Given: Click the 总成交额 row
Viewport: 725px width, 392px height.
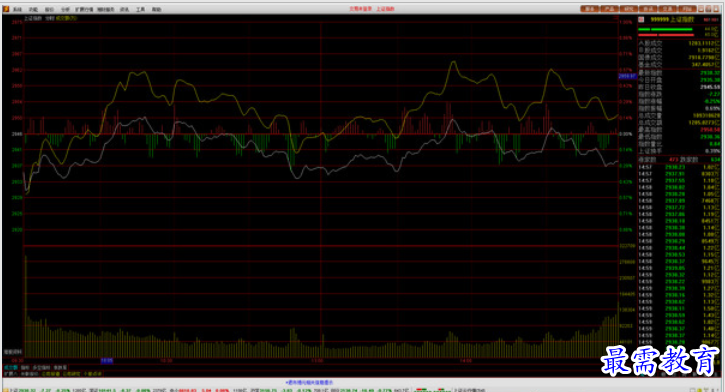Looking at the screenshot, I should (x=679, y=122).
